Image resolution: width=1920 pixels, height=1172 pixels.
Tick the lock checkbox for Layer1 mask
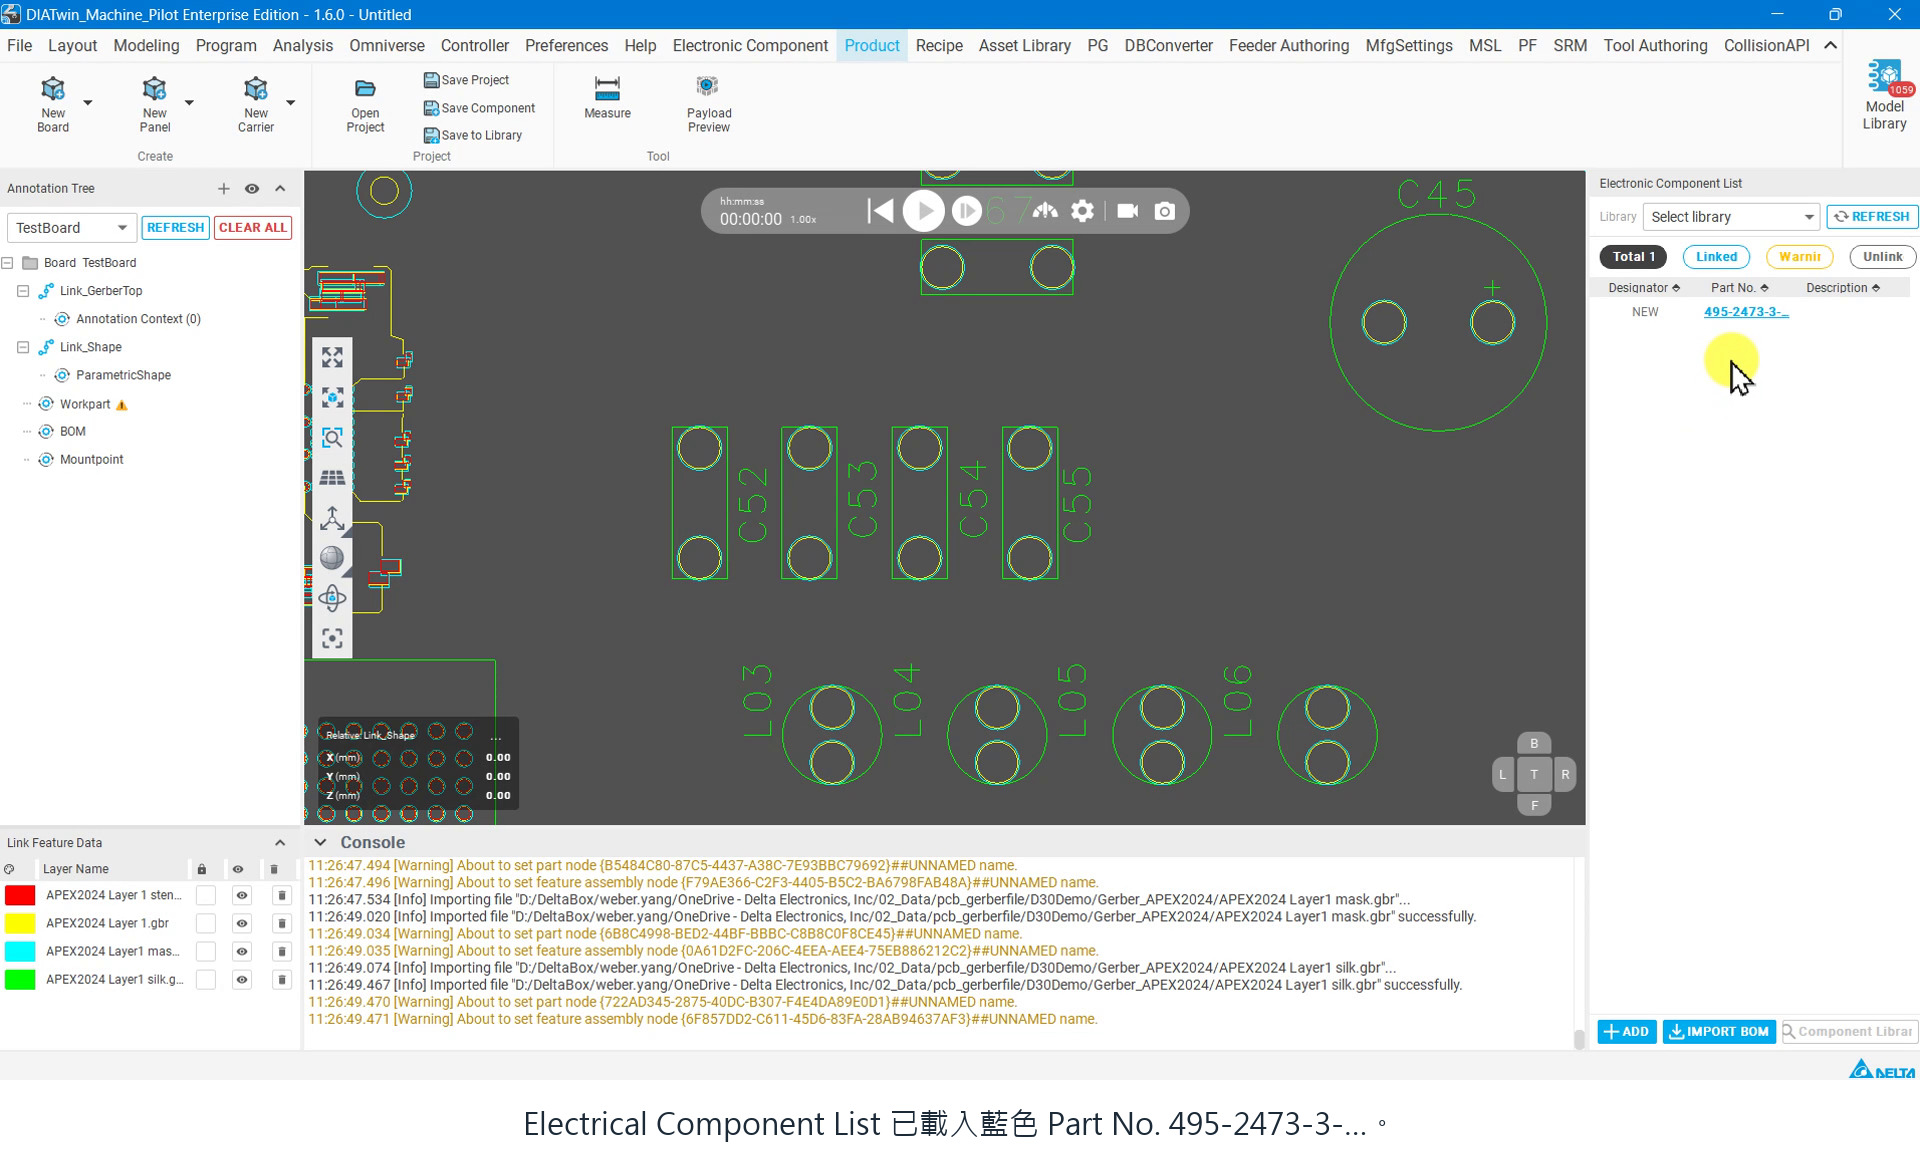pyautogui.click(x=205, y=951)
